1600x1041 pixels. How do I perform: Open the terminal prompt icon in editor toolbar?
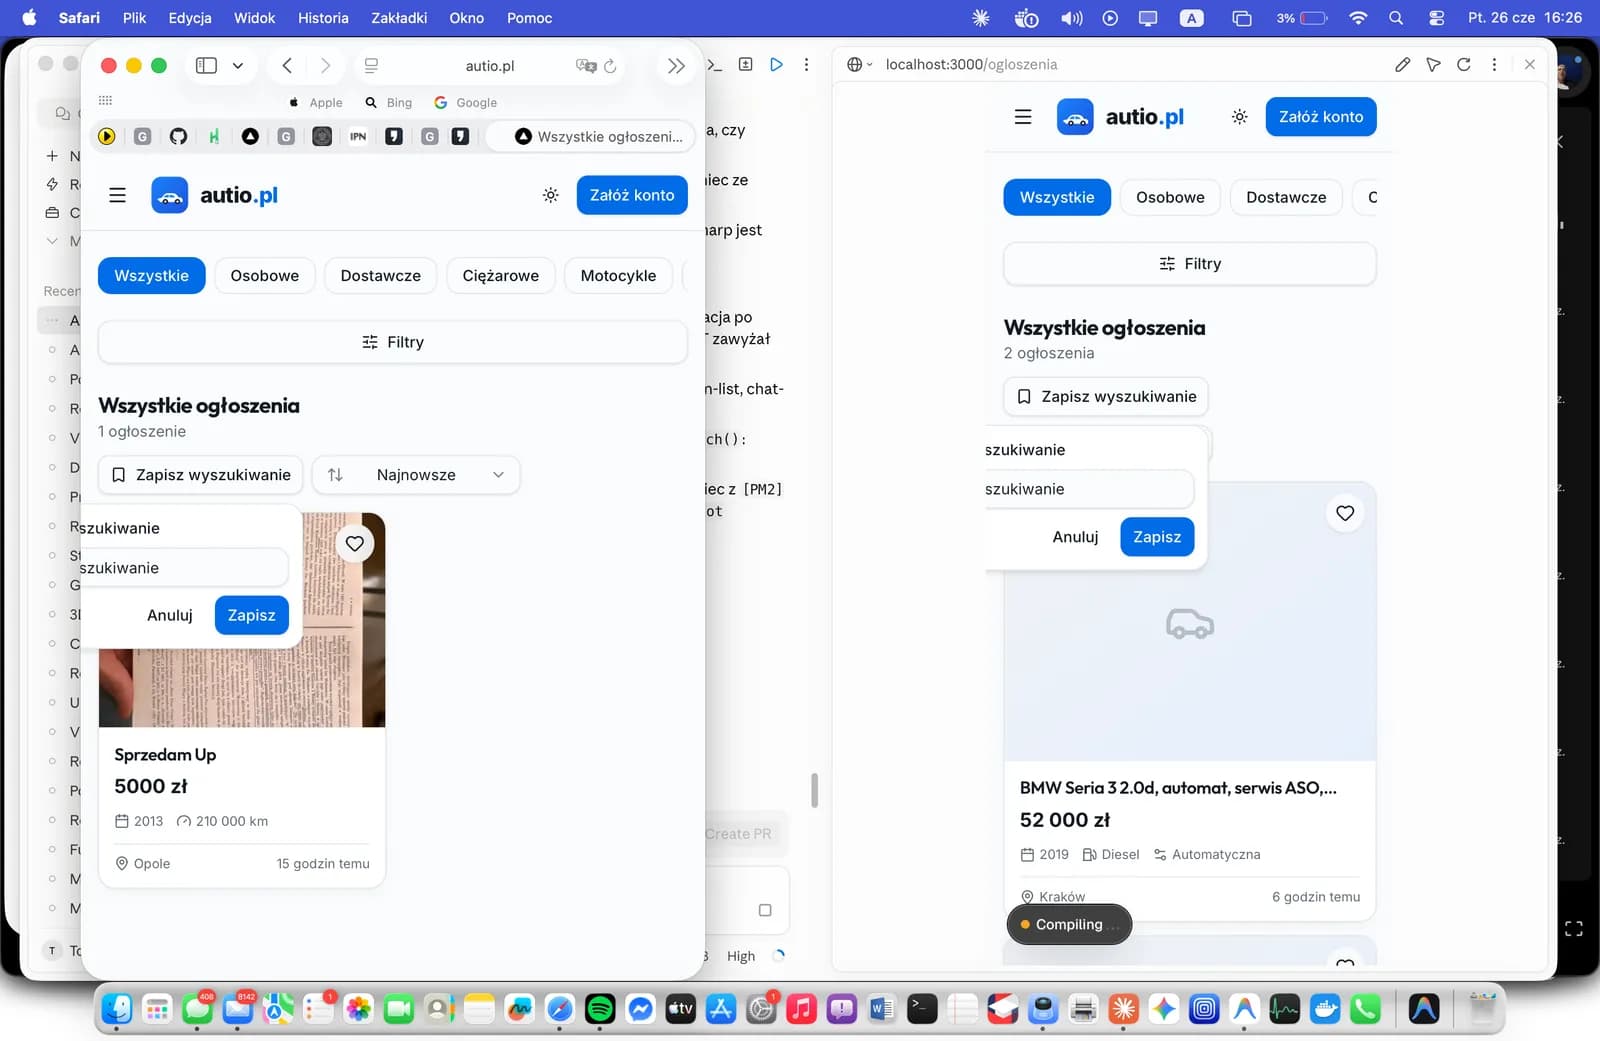click(x=714, y=64)
